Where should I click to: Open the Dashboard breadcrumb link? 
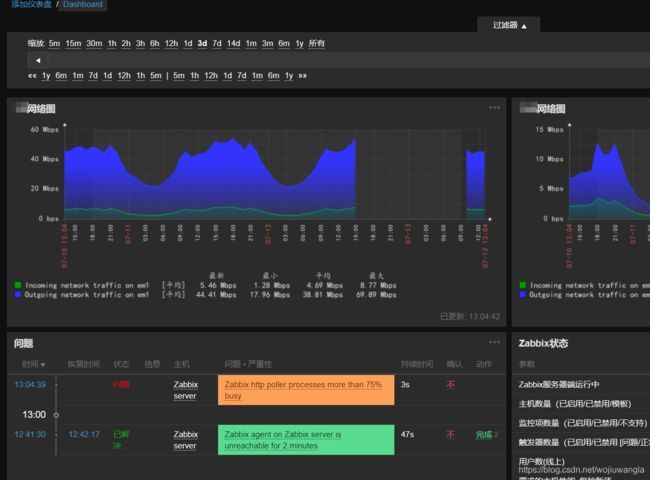tap(83, 5)
